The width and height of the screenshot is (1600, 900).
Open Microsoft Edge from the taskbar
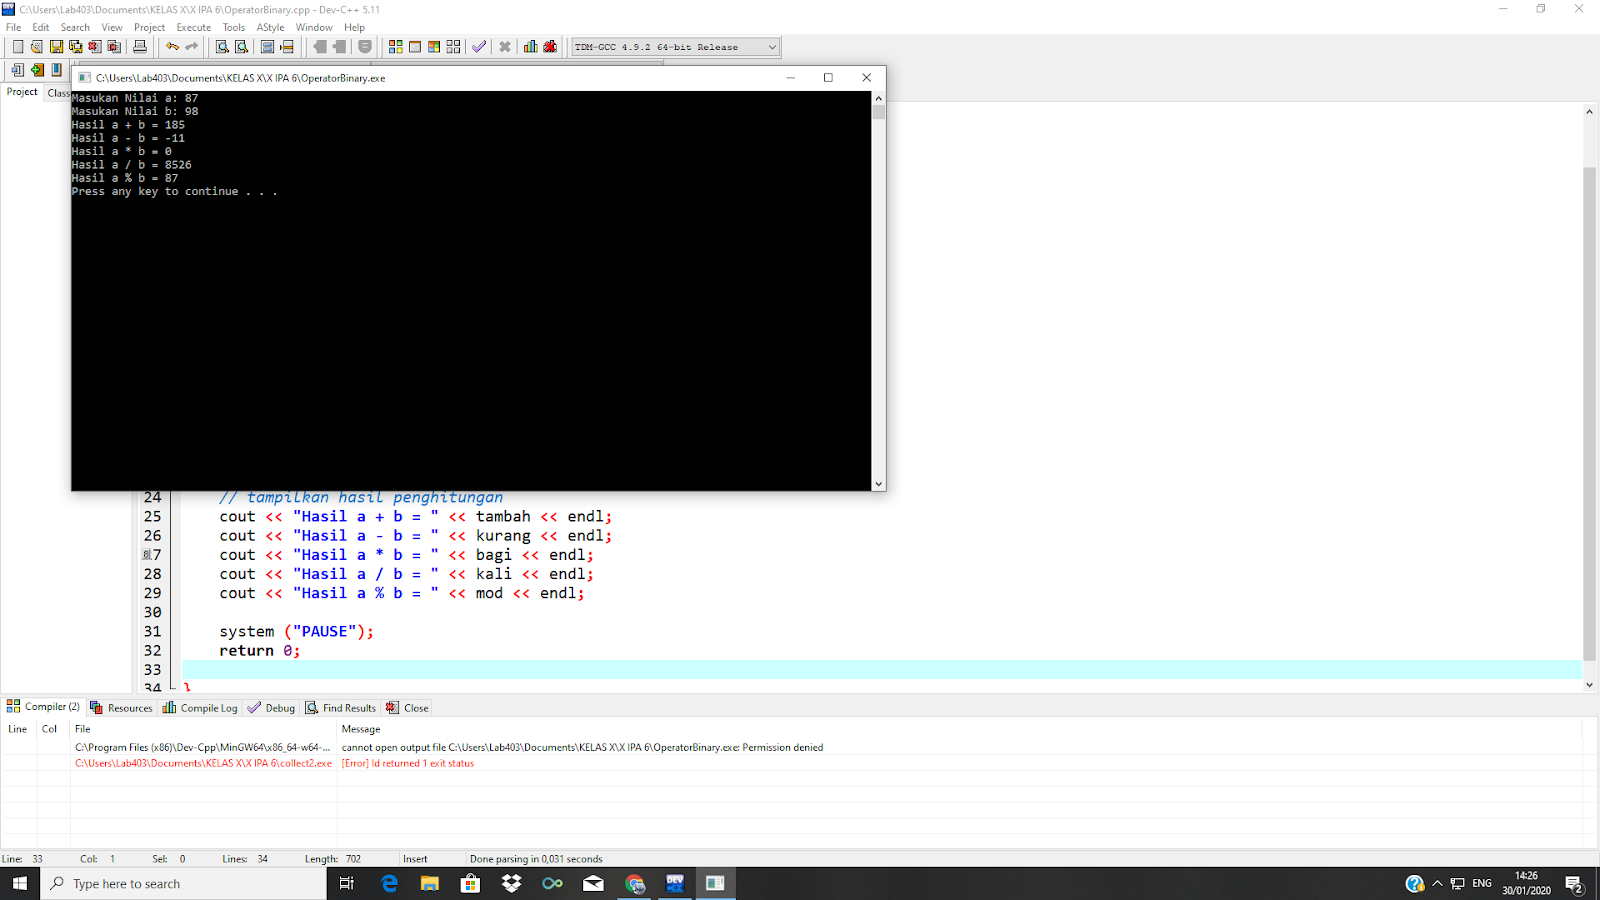pos(389,883)
